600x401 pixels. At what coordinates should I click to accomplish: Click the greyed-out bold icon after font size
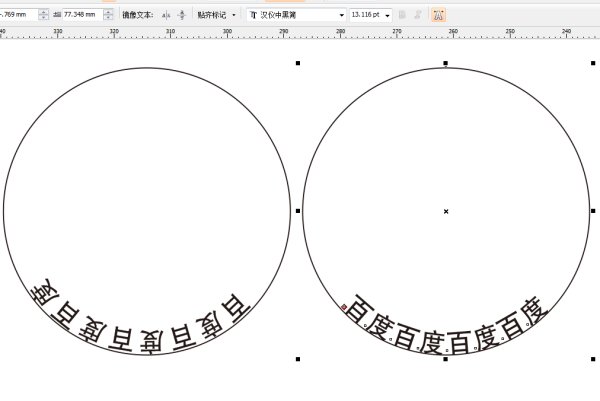pyautogui.click(x=402, y=15)
